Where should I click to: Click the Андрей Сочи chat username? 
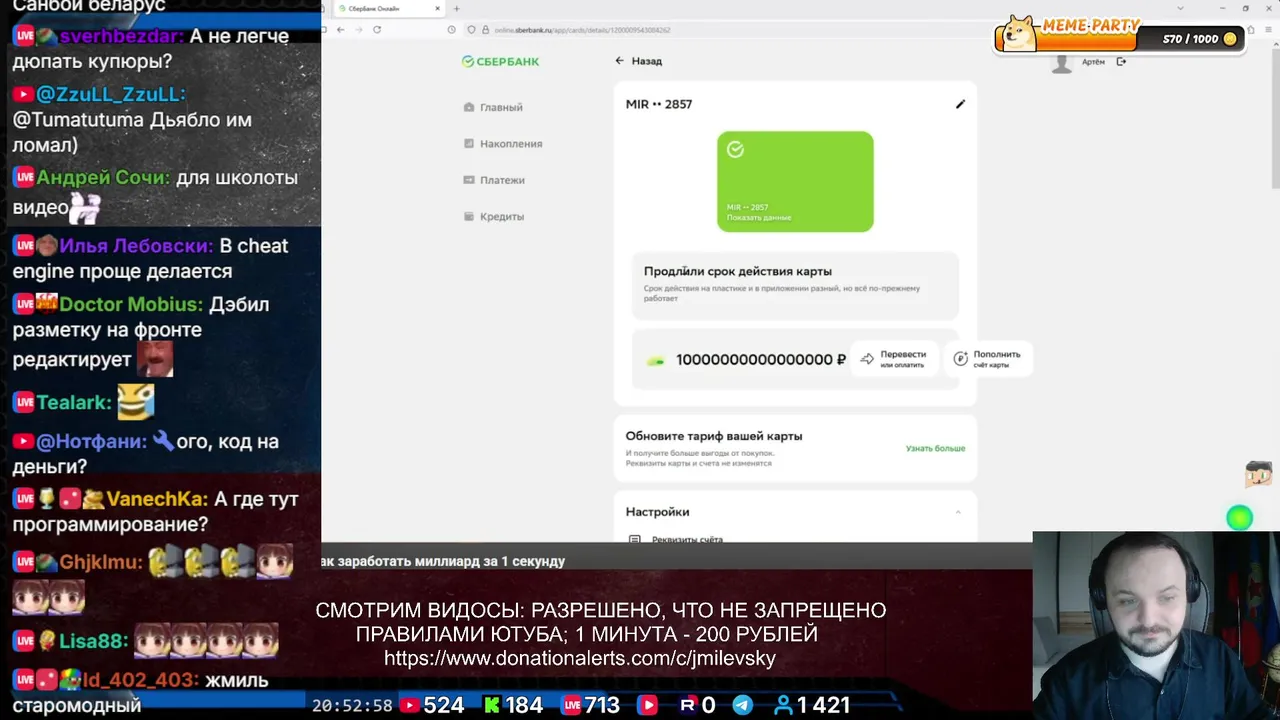[103, 178]
